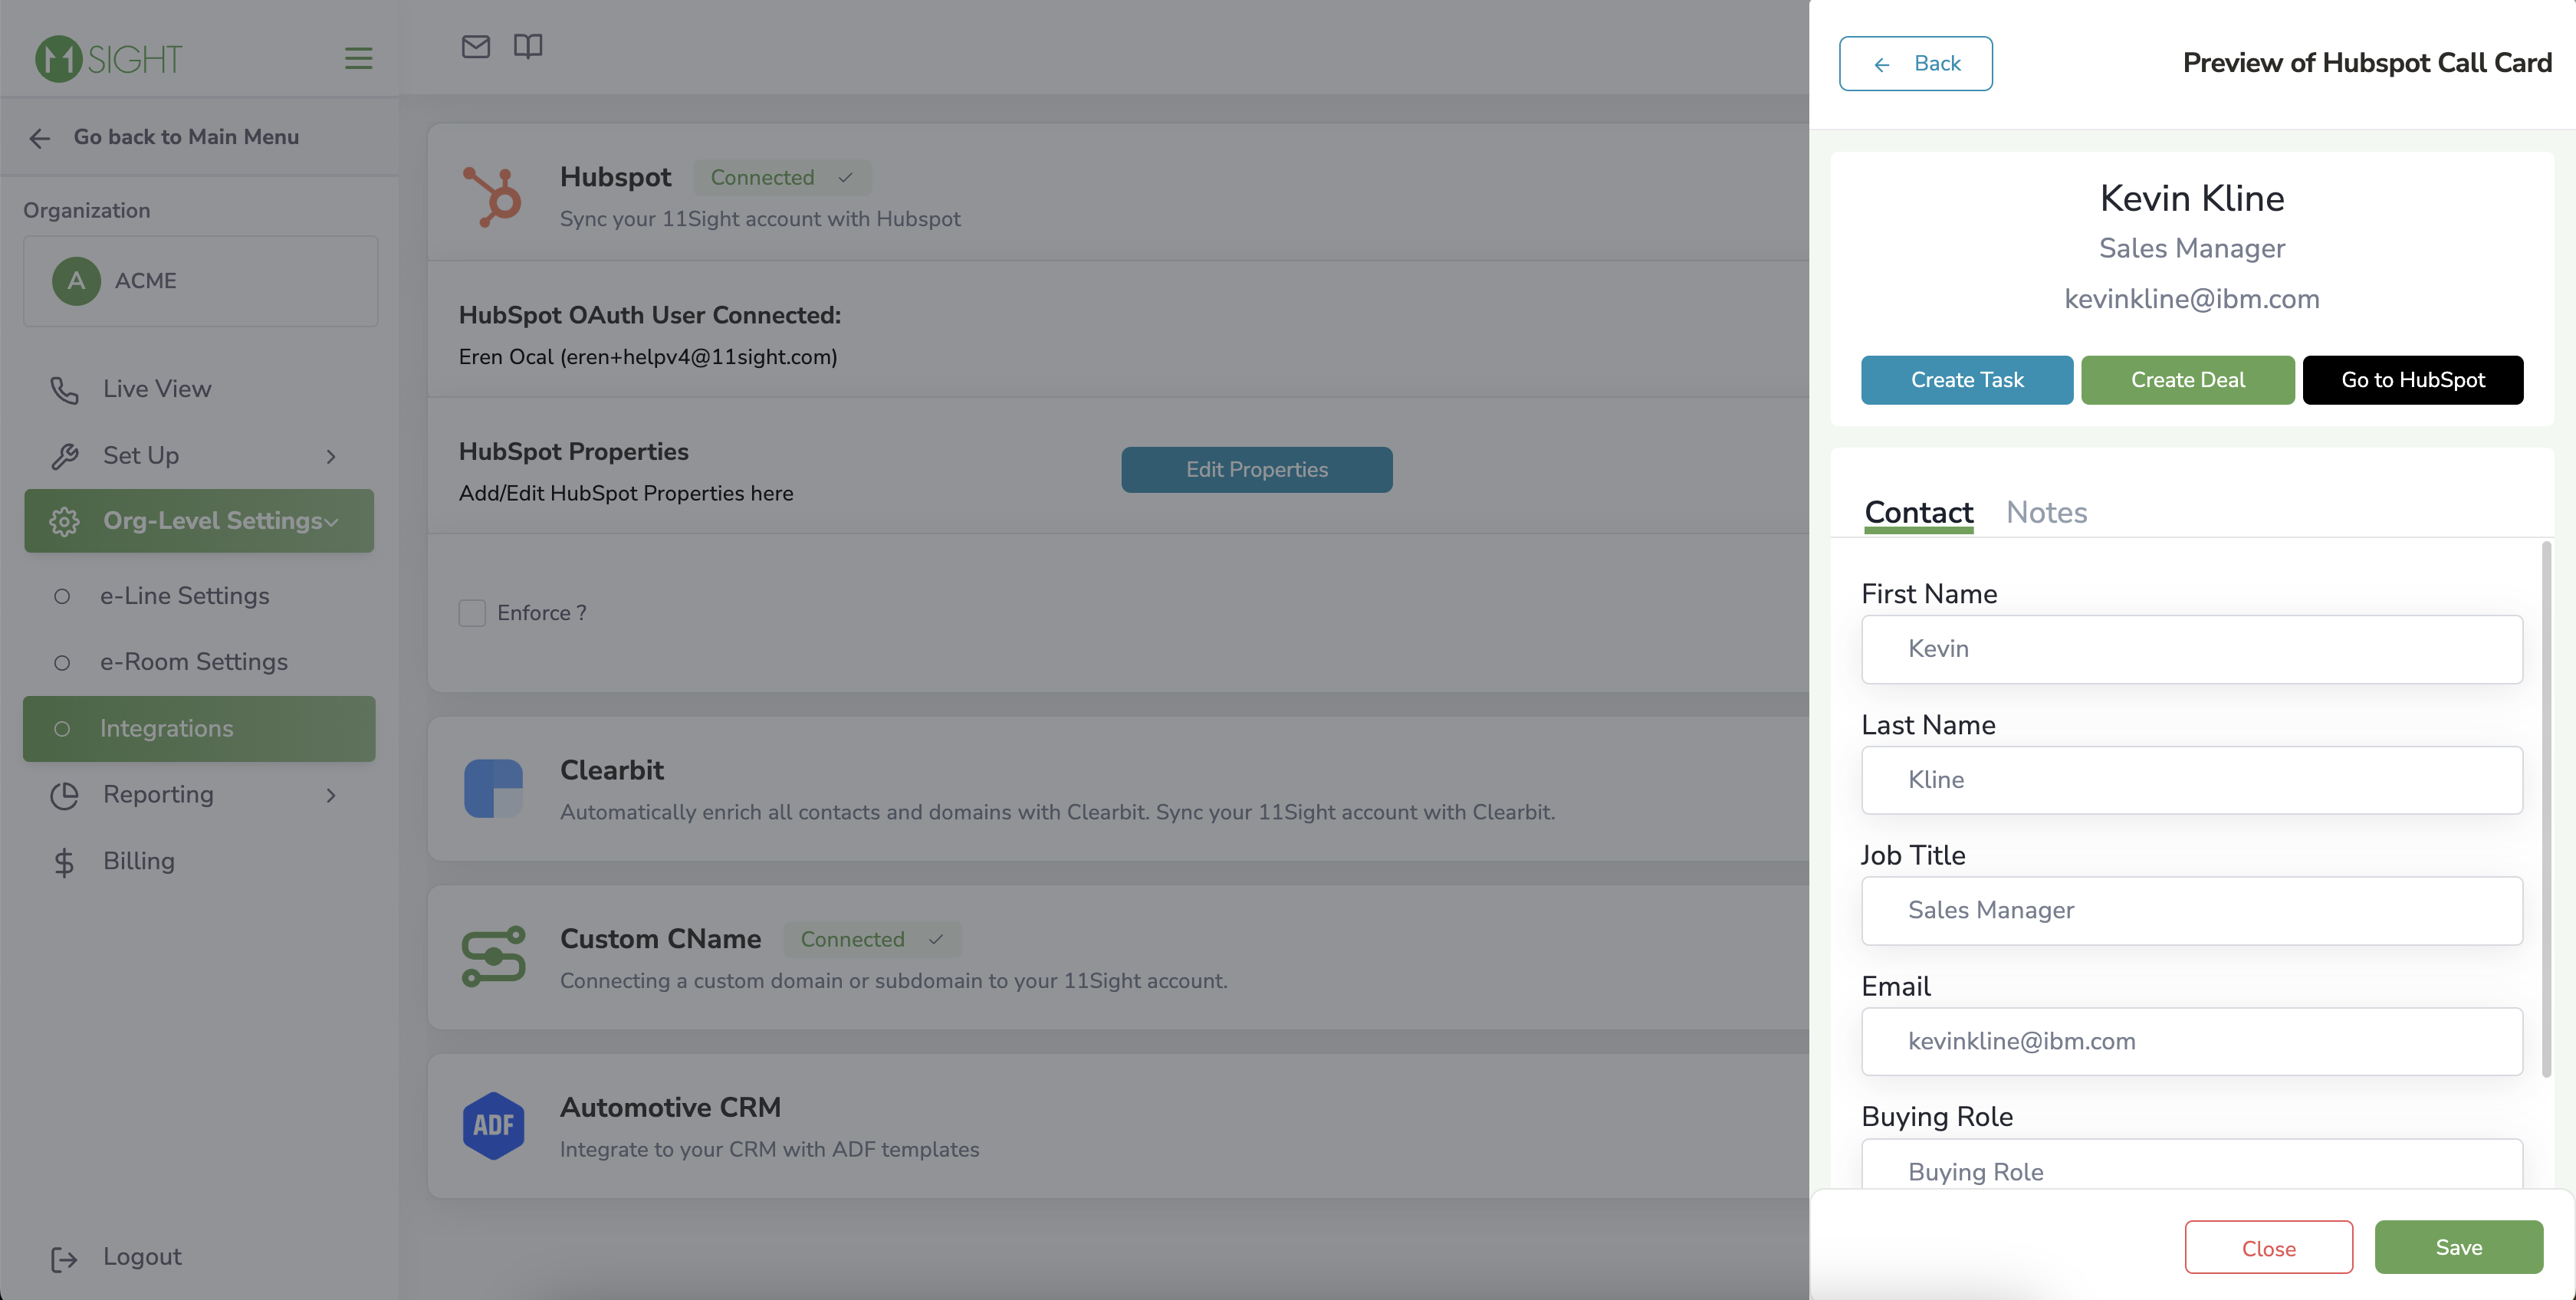The width and height of the screenshot is (2576, 1300).
Task: Open the ACME organization selector
Action: tap(200, 281)
